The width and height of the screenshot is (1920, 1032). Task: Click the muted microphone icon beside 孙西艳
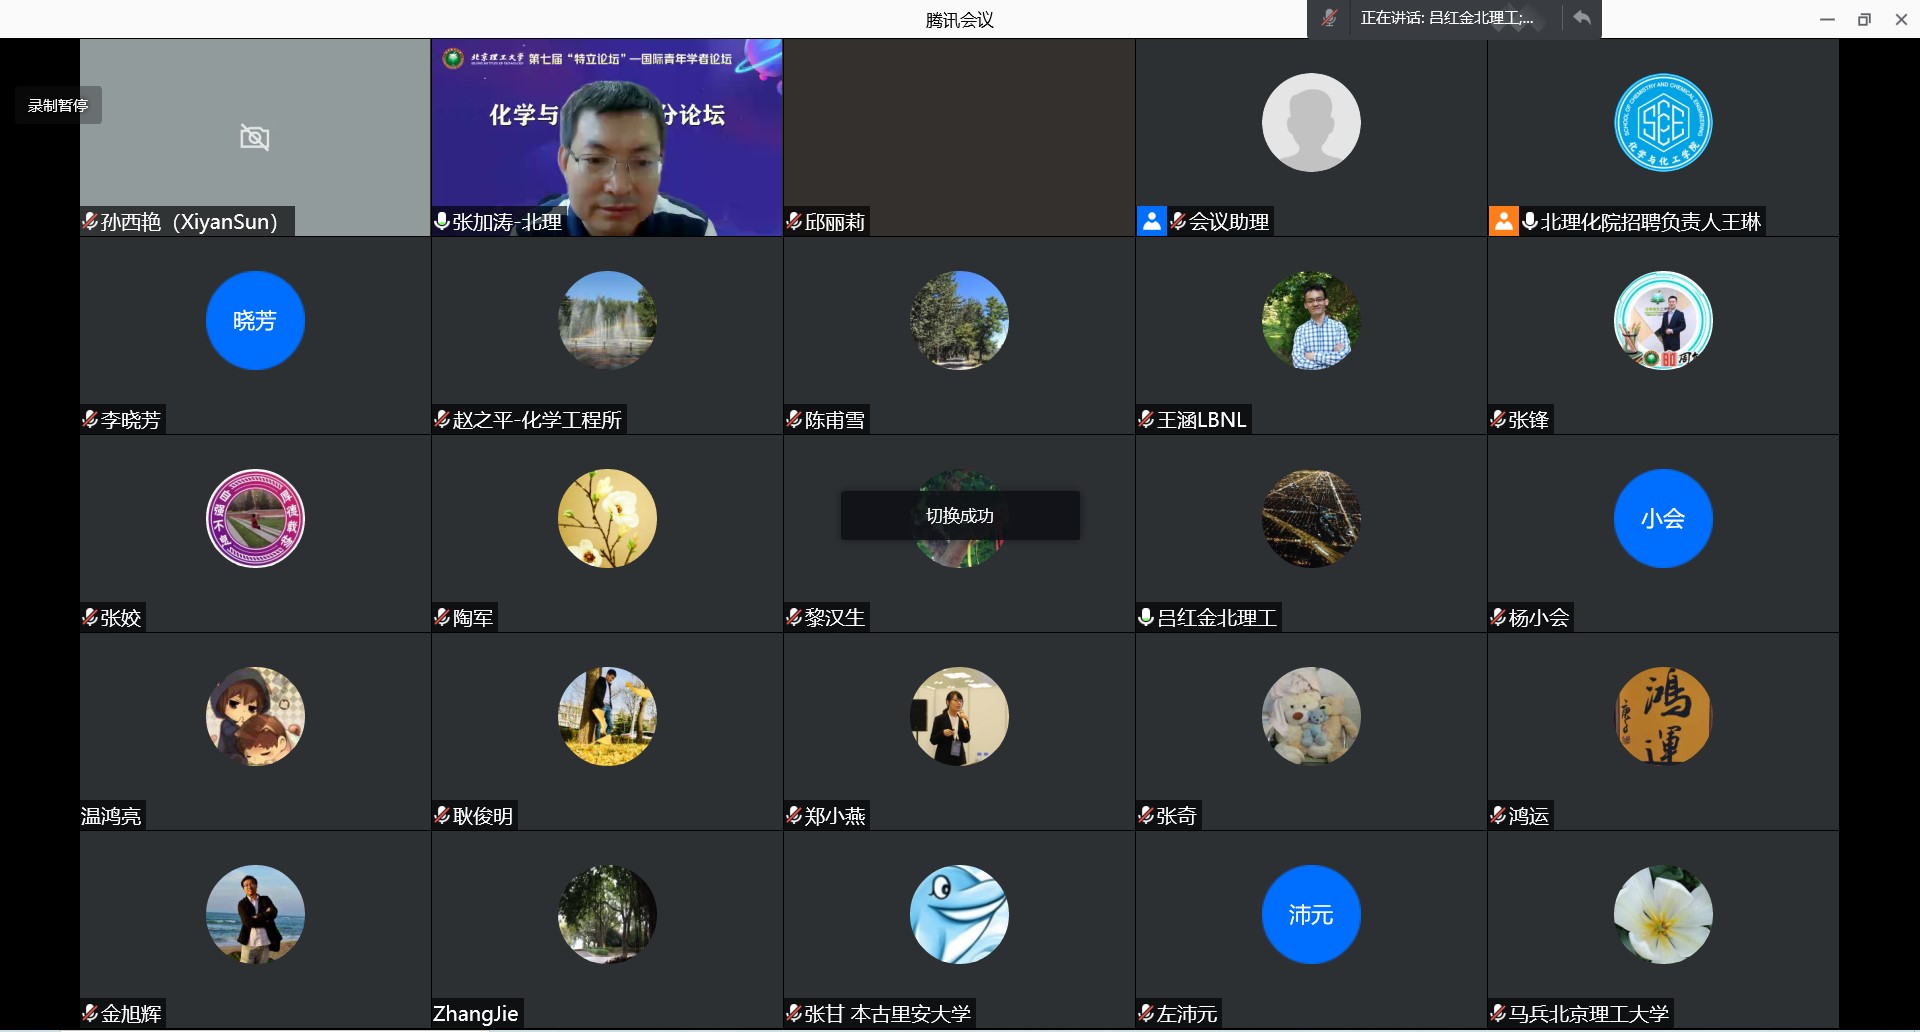pyautogui.click(x=89, y=222)
